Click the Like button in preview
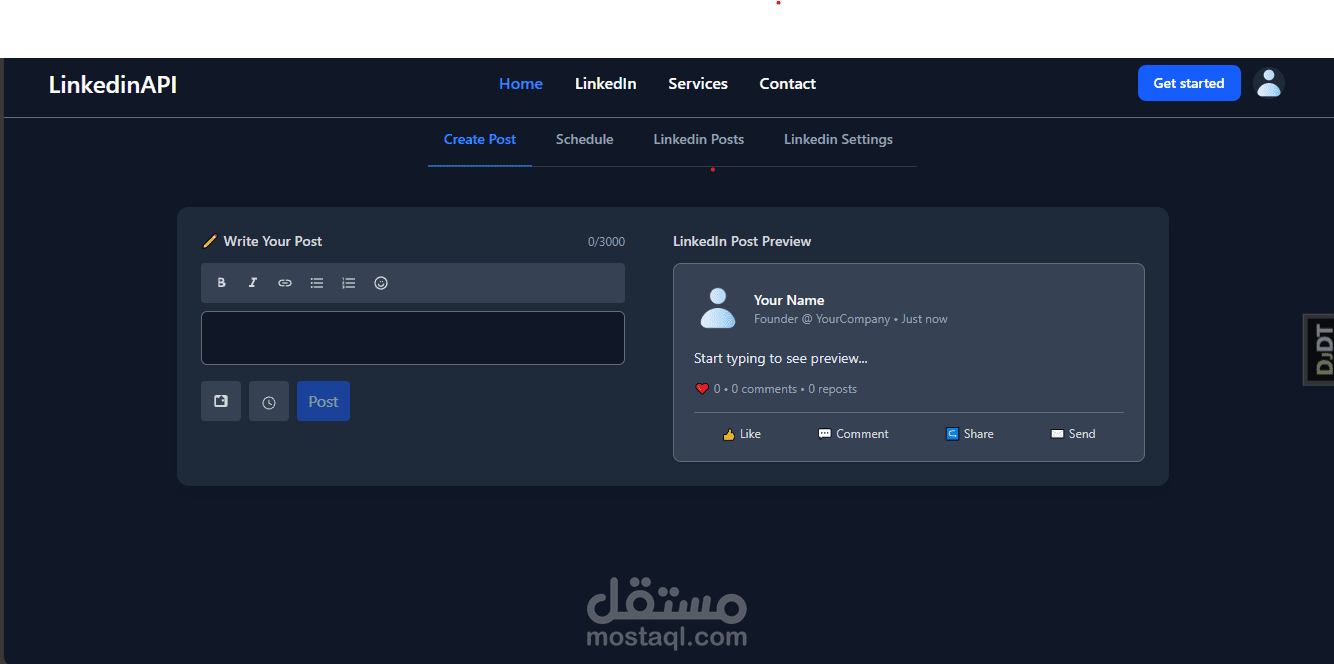 point(742,434)
